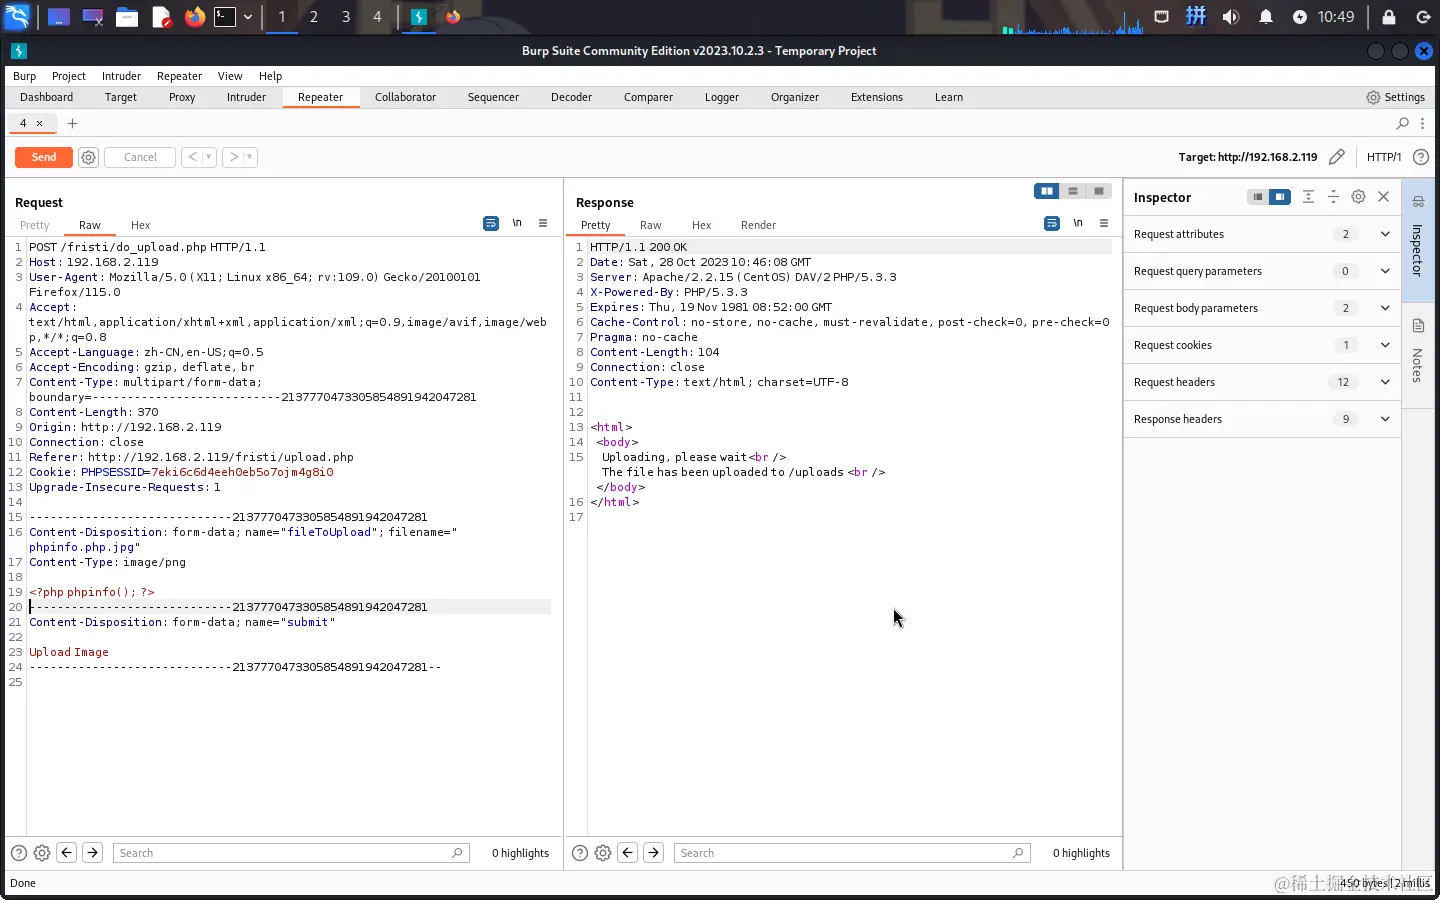Select tabbed request/response layout

[1099, 191]
